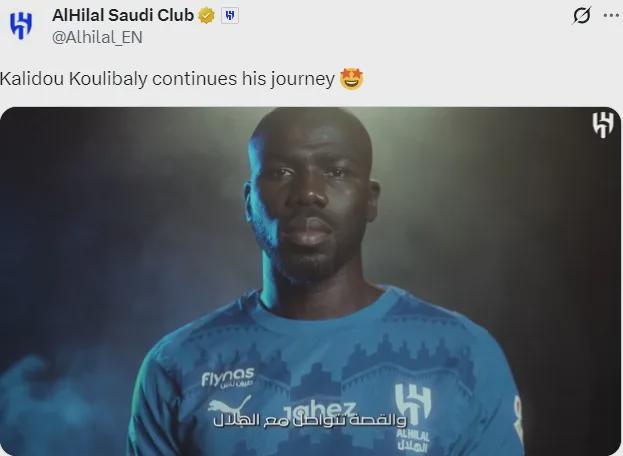Click the Puma logo on the jersey

229,407
